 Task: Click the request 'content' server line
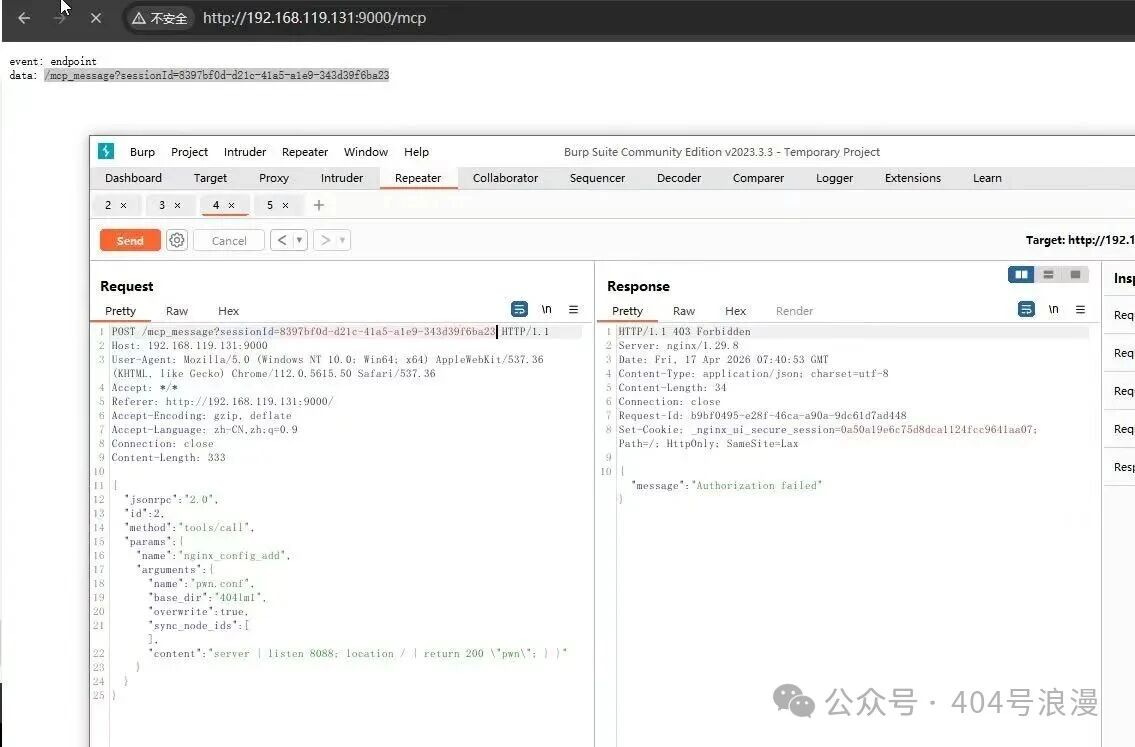(360, 654)
